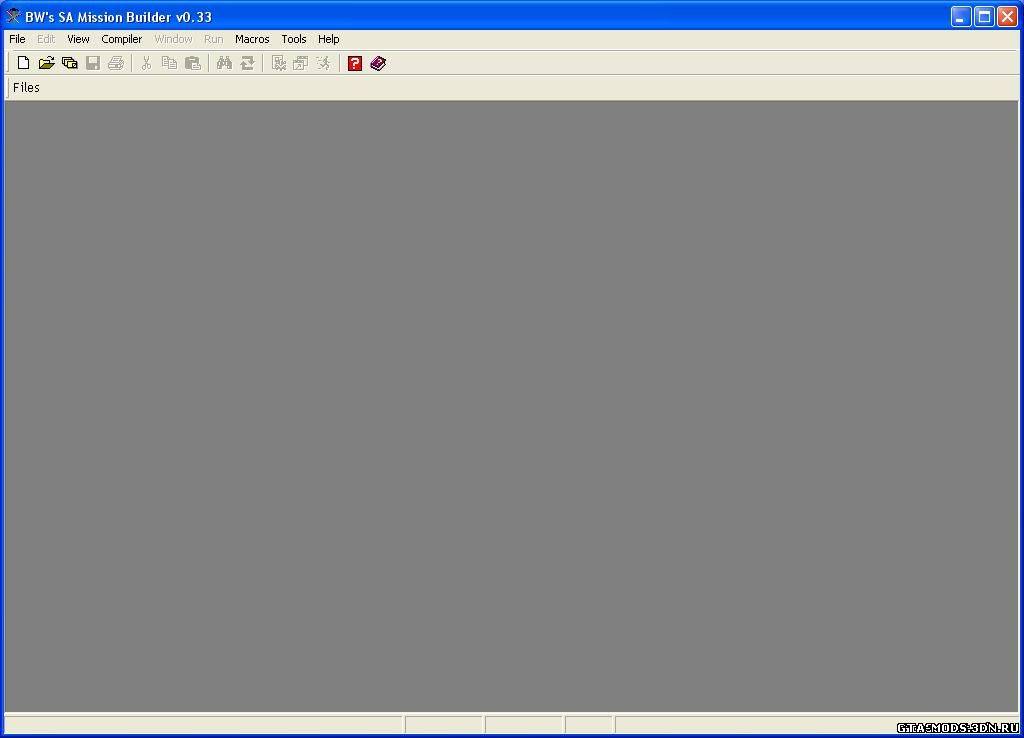This screenshot has height=738, width=1024.
Task: Click the Copy icon in the toolbar
Action: pos(169,63)
